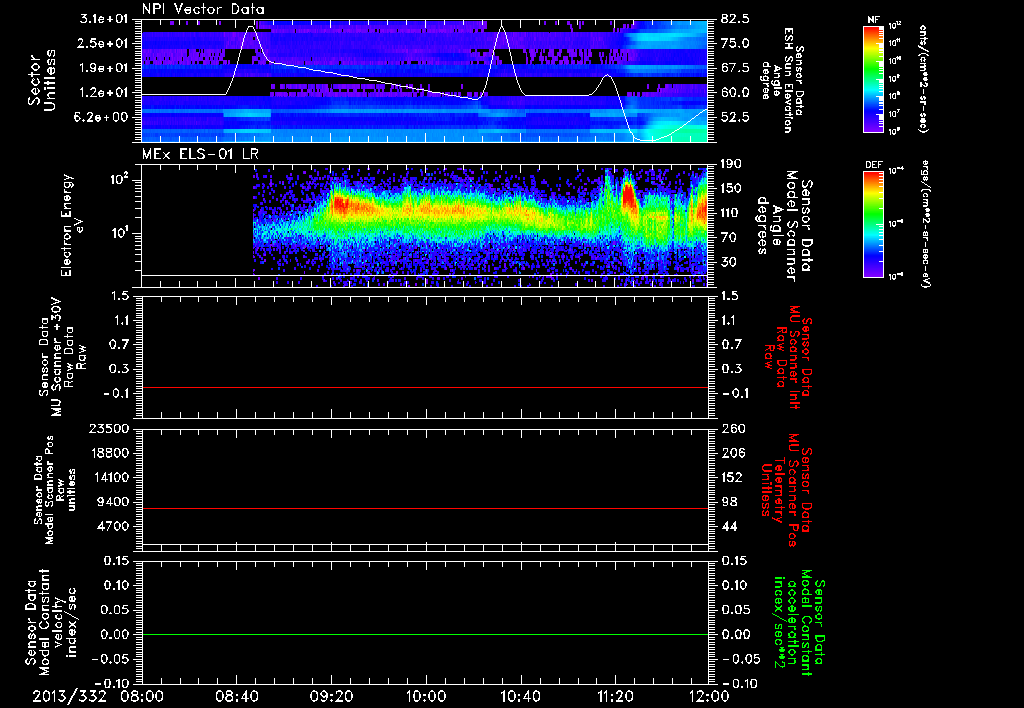Screen dimensions: 1024x708
Task: Click the MU Scanner +30V Raw Data axis label
Action: tap(62, 357)
